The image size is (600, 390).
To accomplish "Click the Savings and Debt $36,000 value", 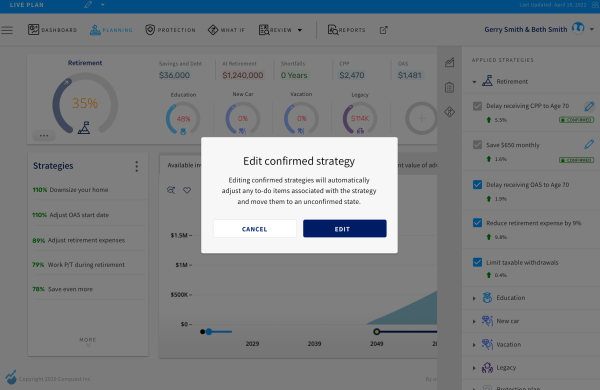I will tap(174, 75).
